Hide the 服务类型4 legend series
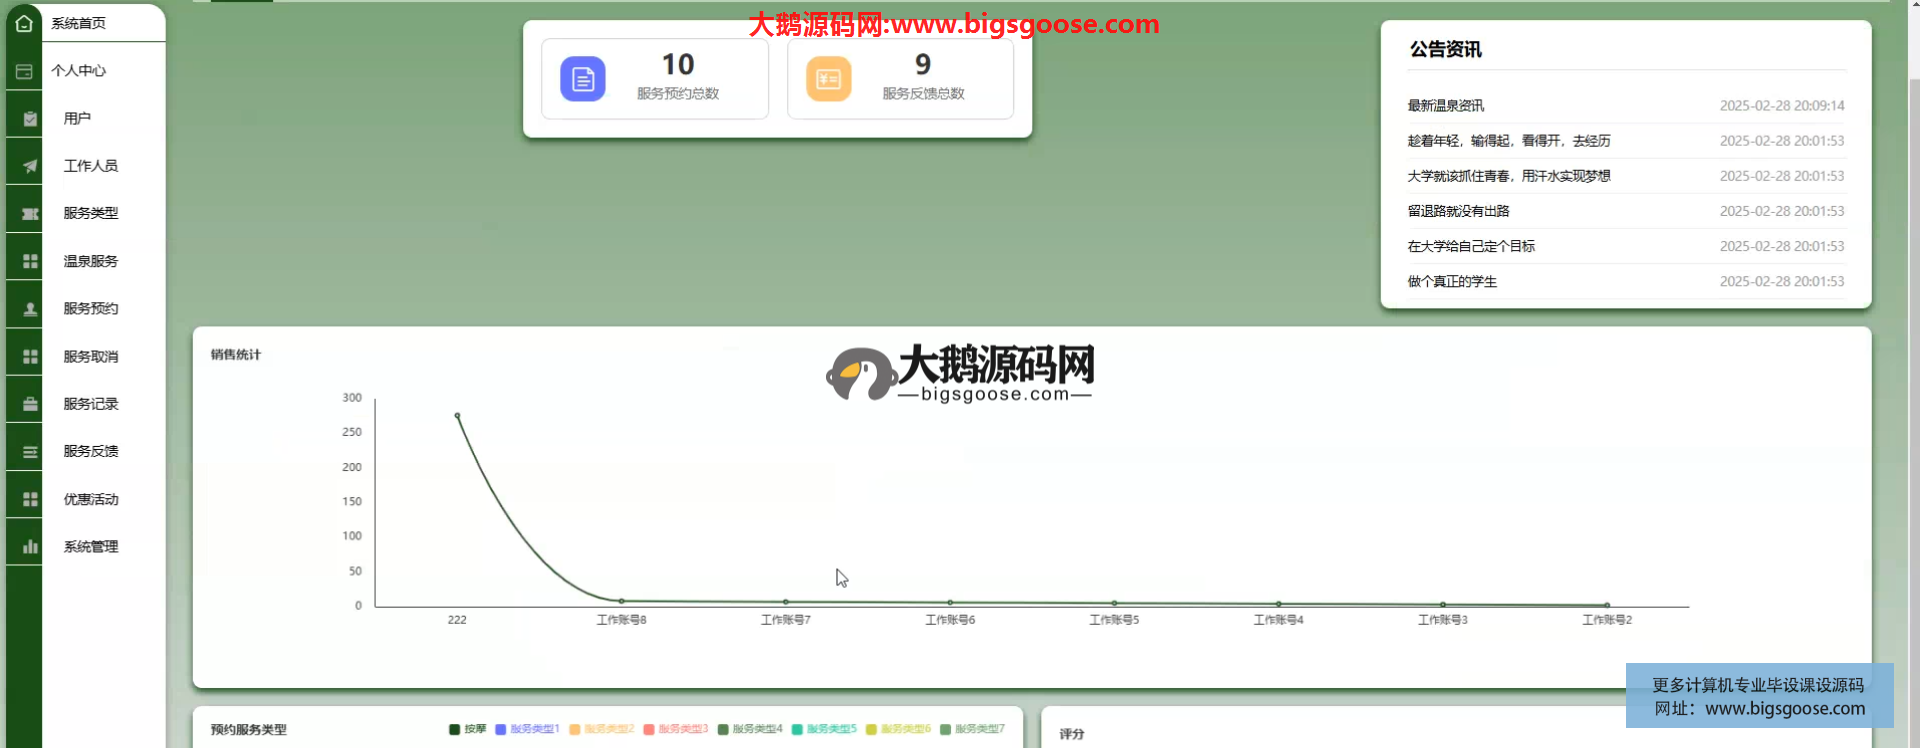The width and height of the screenshot is (1920, 748). click(x=750, y=729)
